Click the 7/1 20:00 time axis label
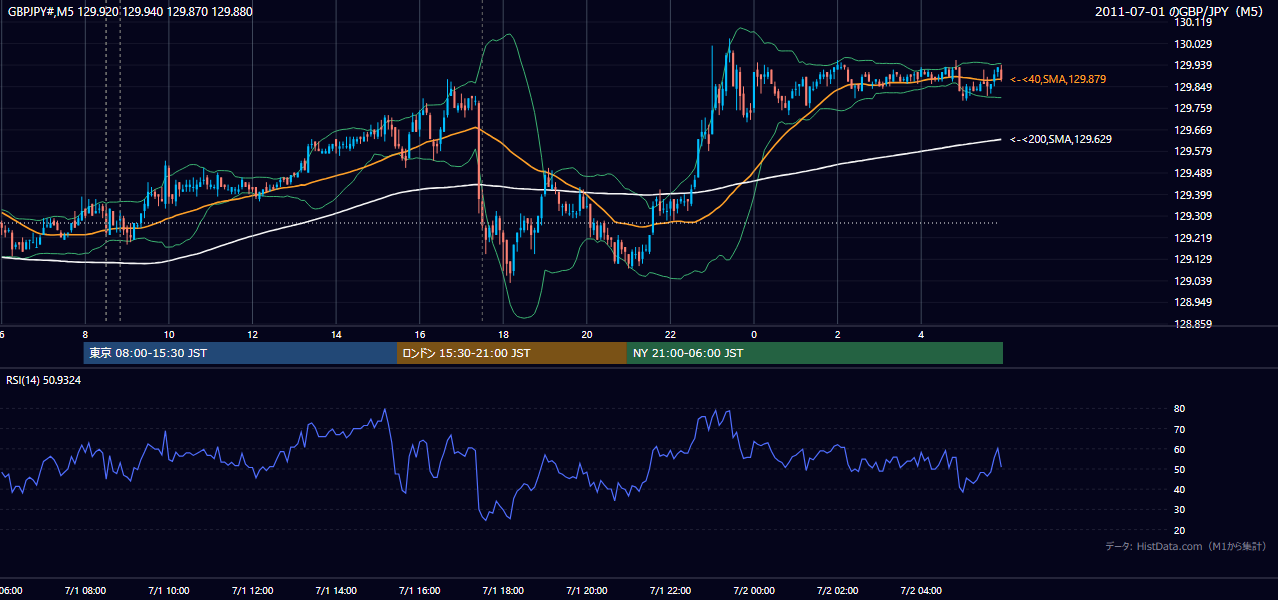 click(586, 591)
